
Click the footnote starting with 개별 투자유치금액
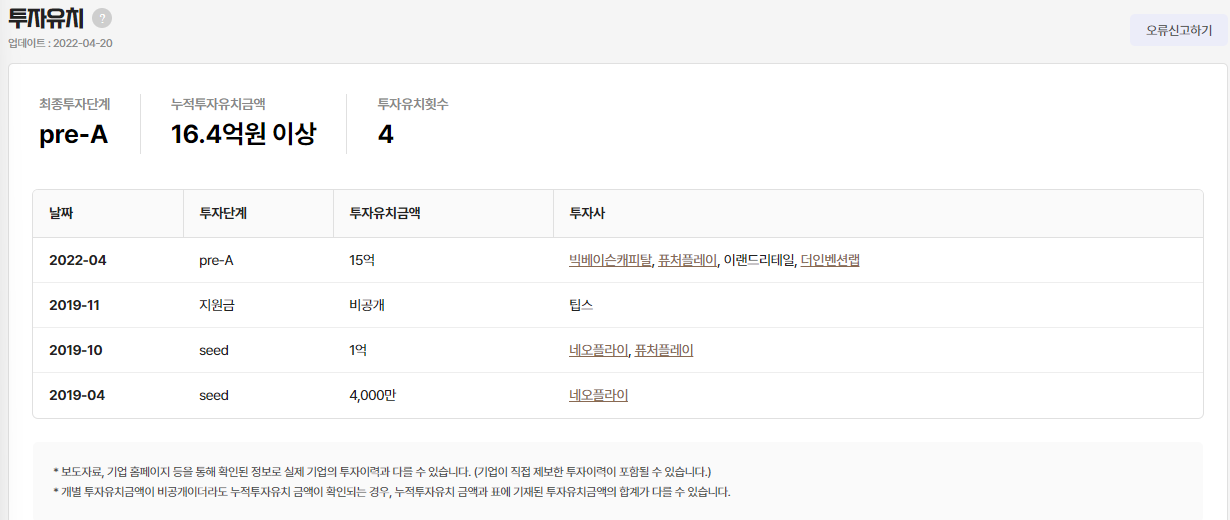point(392,491)
